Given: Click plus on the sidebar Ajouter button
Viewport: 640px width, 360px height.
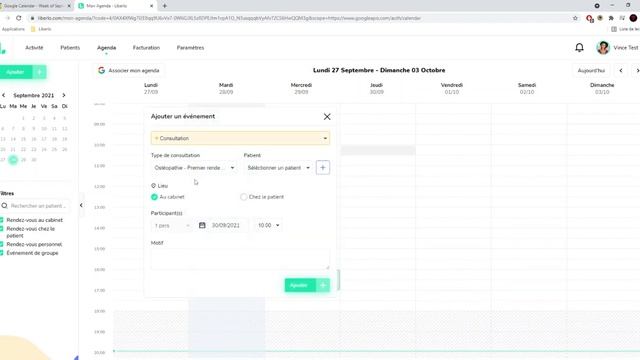Looking at the screenshot, I should [x=40, y=72].
